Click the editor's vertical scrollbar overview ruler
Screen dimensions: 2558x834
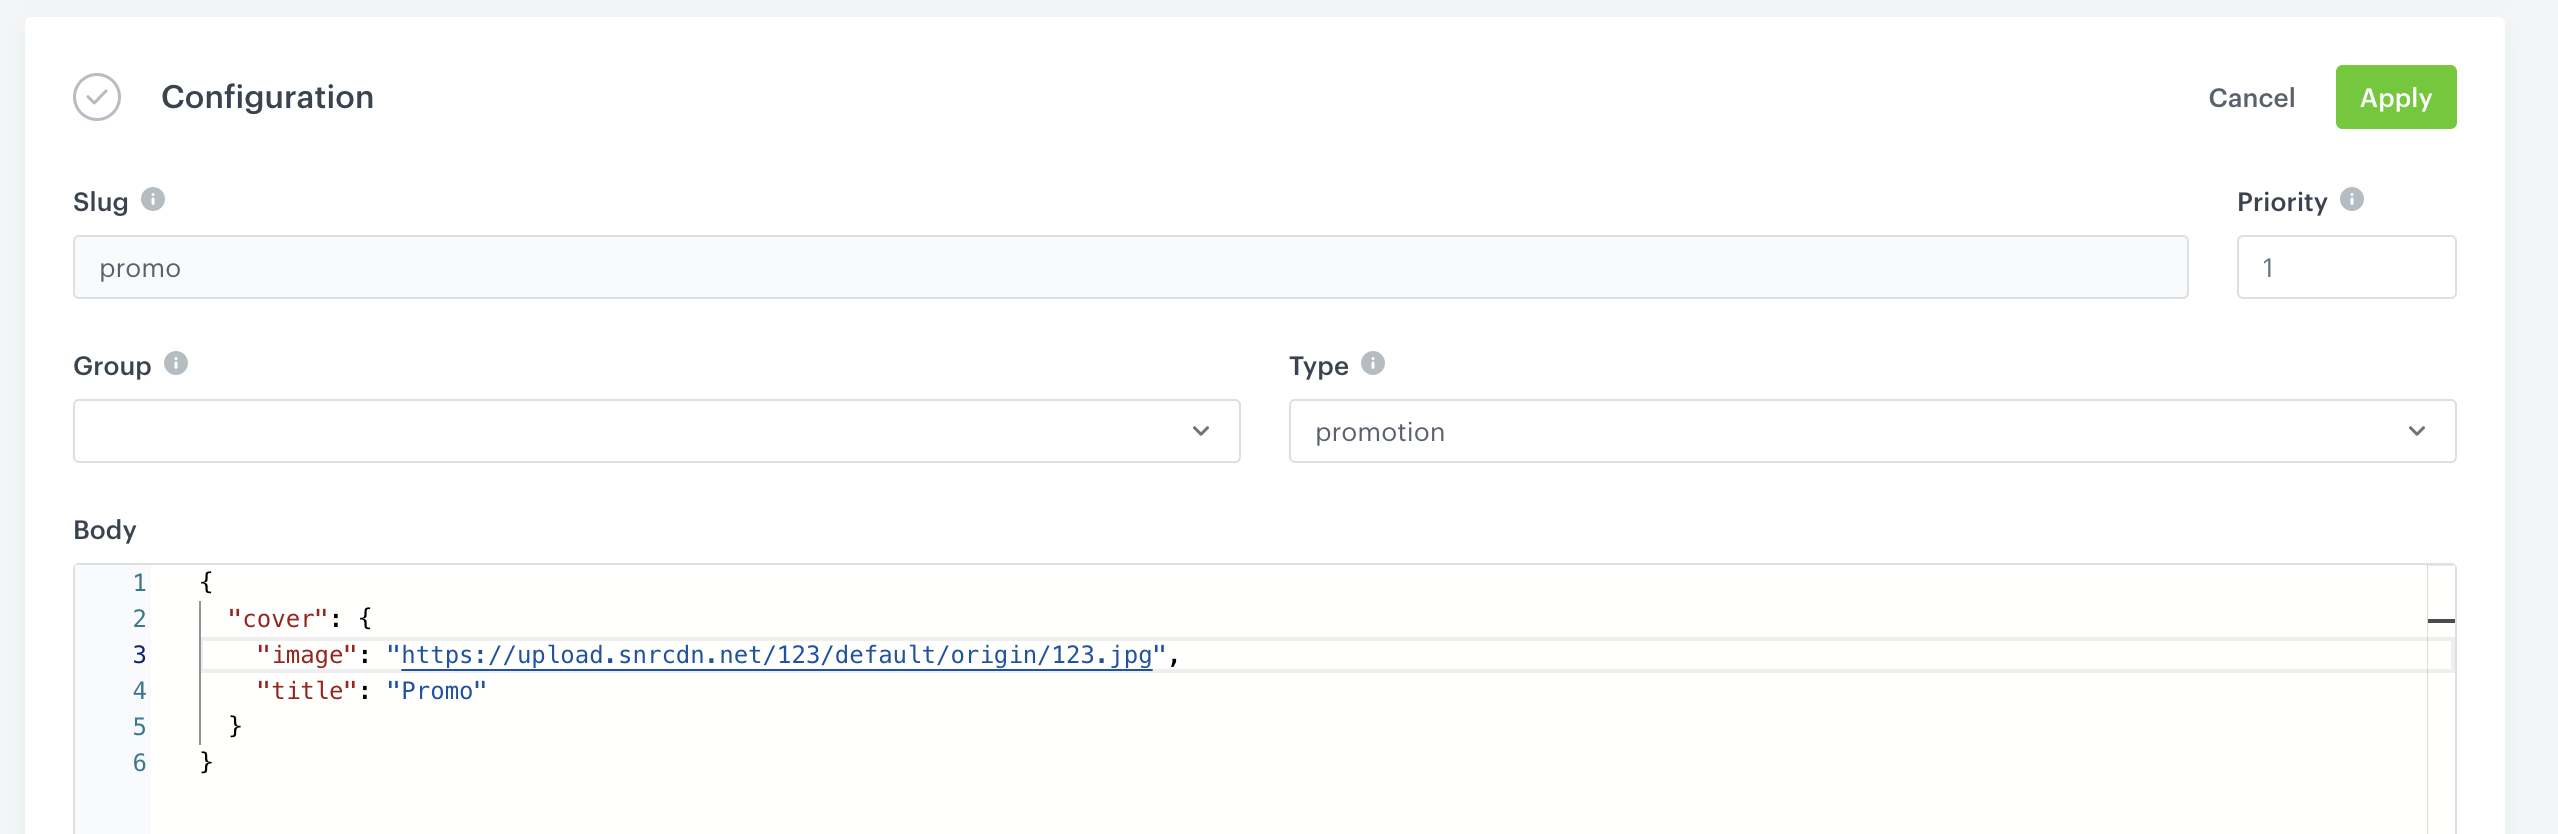[x=2440, y=700]
